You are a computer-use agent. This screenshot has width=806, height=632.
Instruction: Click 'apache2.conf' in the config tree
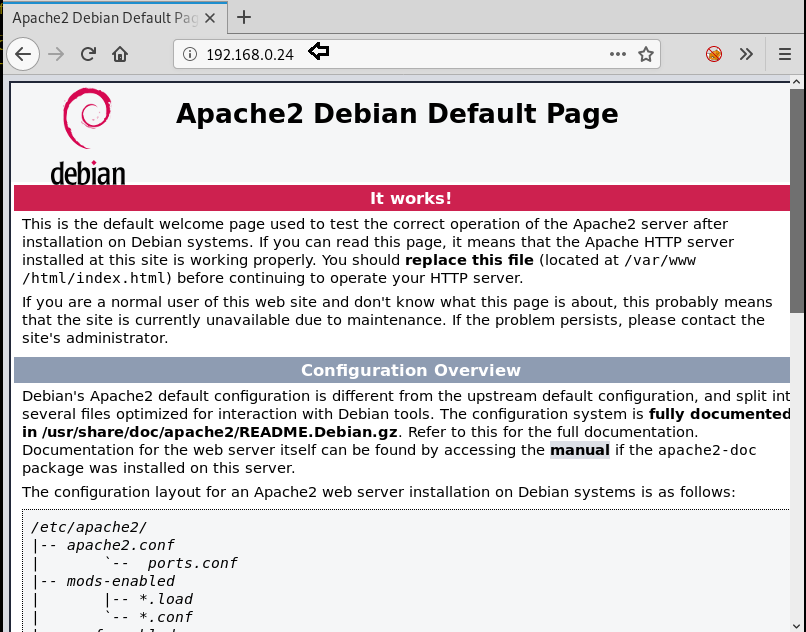(x=121, y=545)
